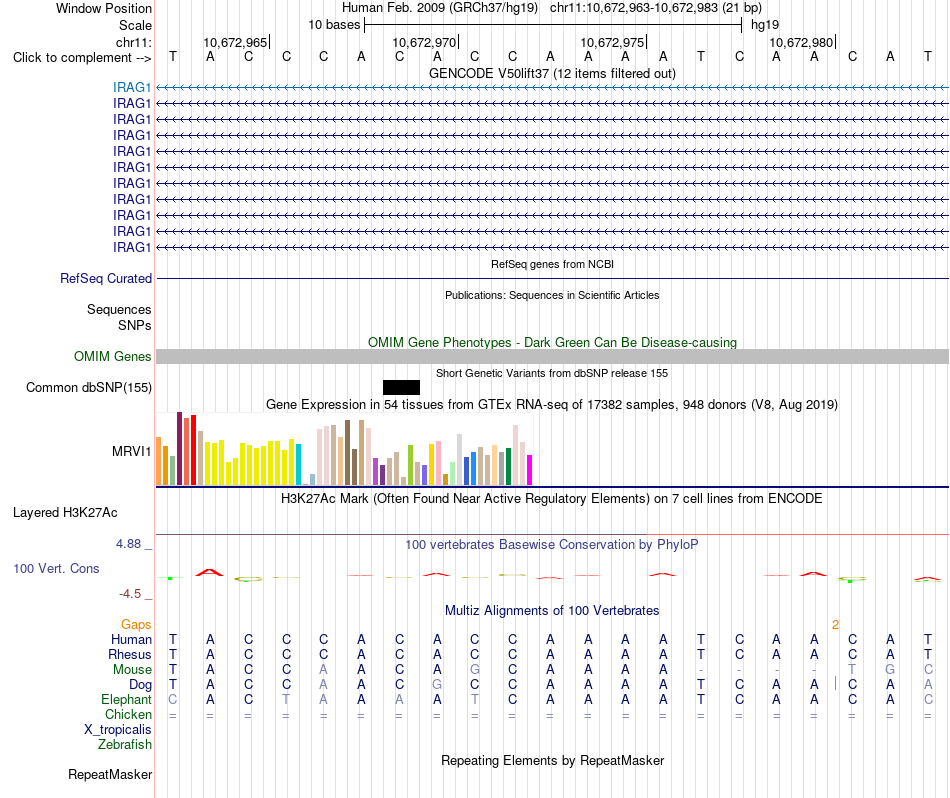Select the black dbSNP variant block
The width and height of the screenshot is (950, 798).
(x=401, y=387)
